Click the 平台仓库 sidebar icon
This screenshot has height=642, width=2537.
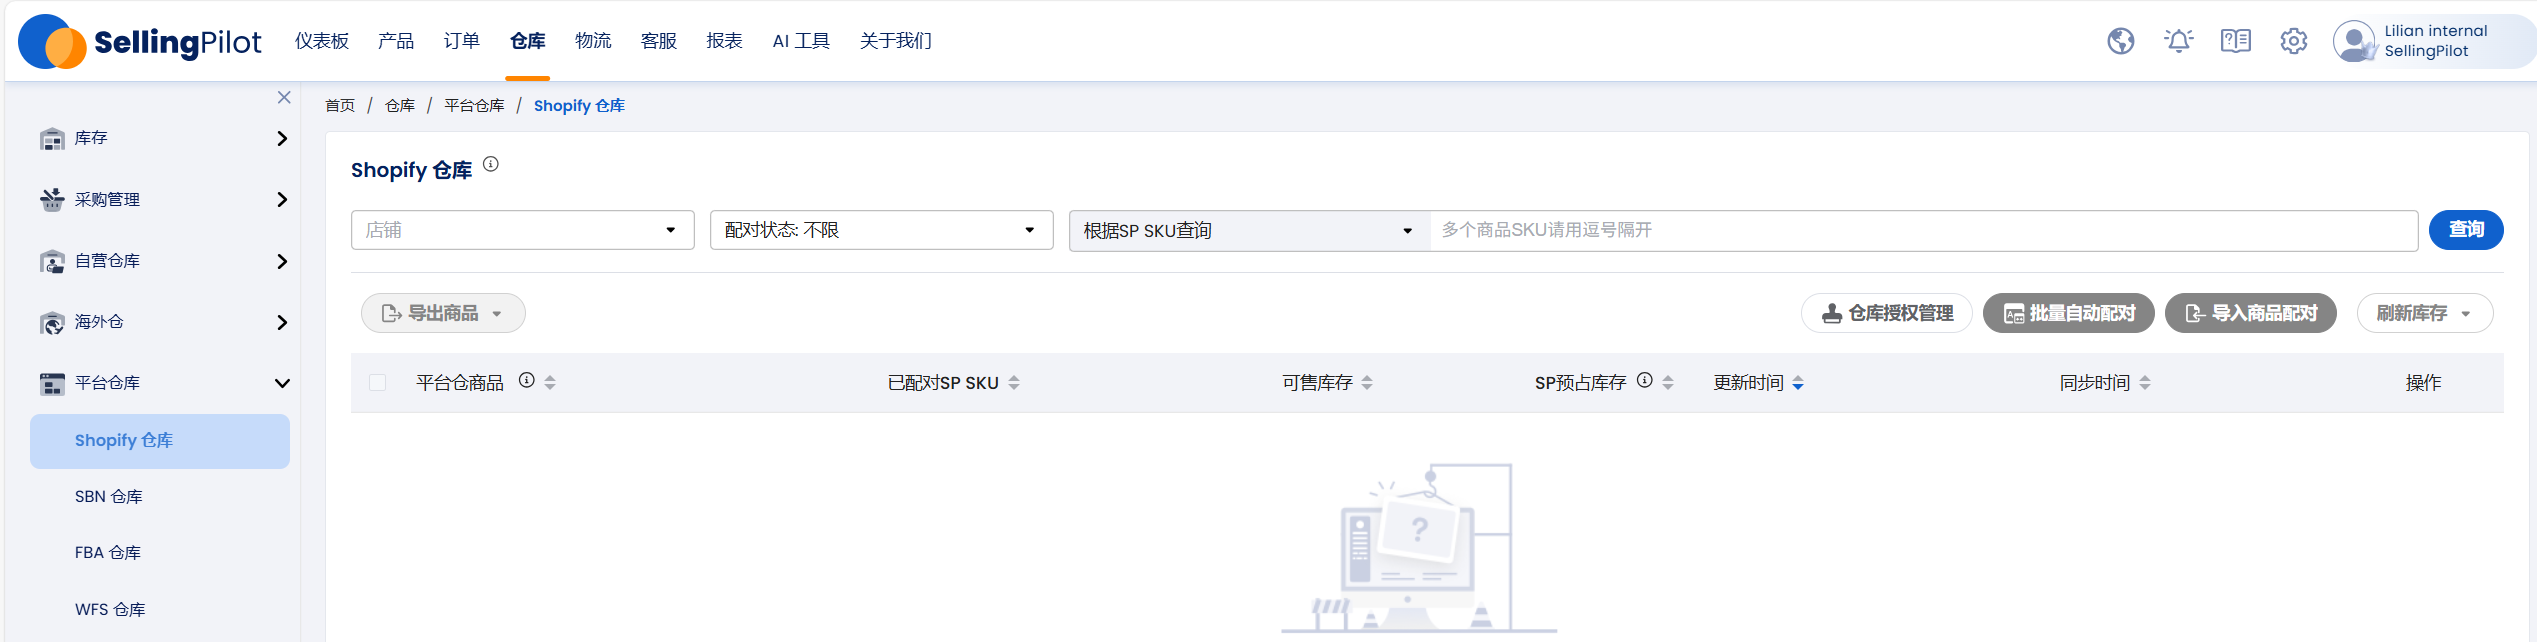click(x=52, y=383)
